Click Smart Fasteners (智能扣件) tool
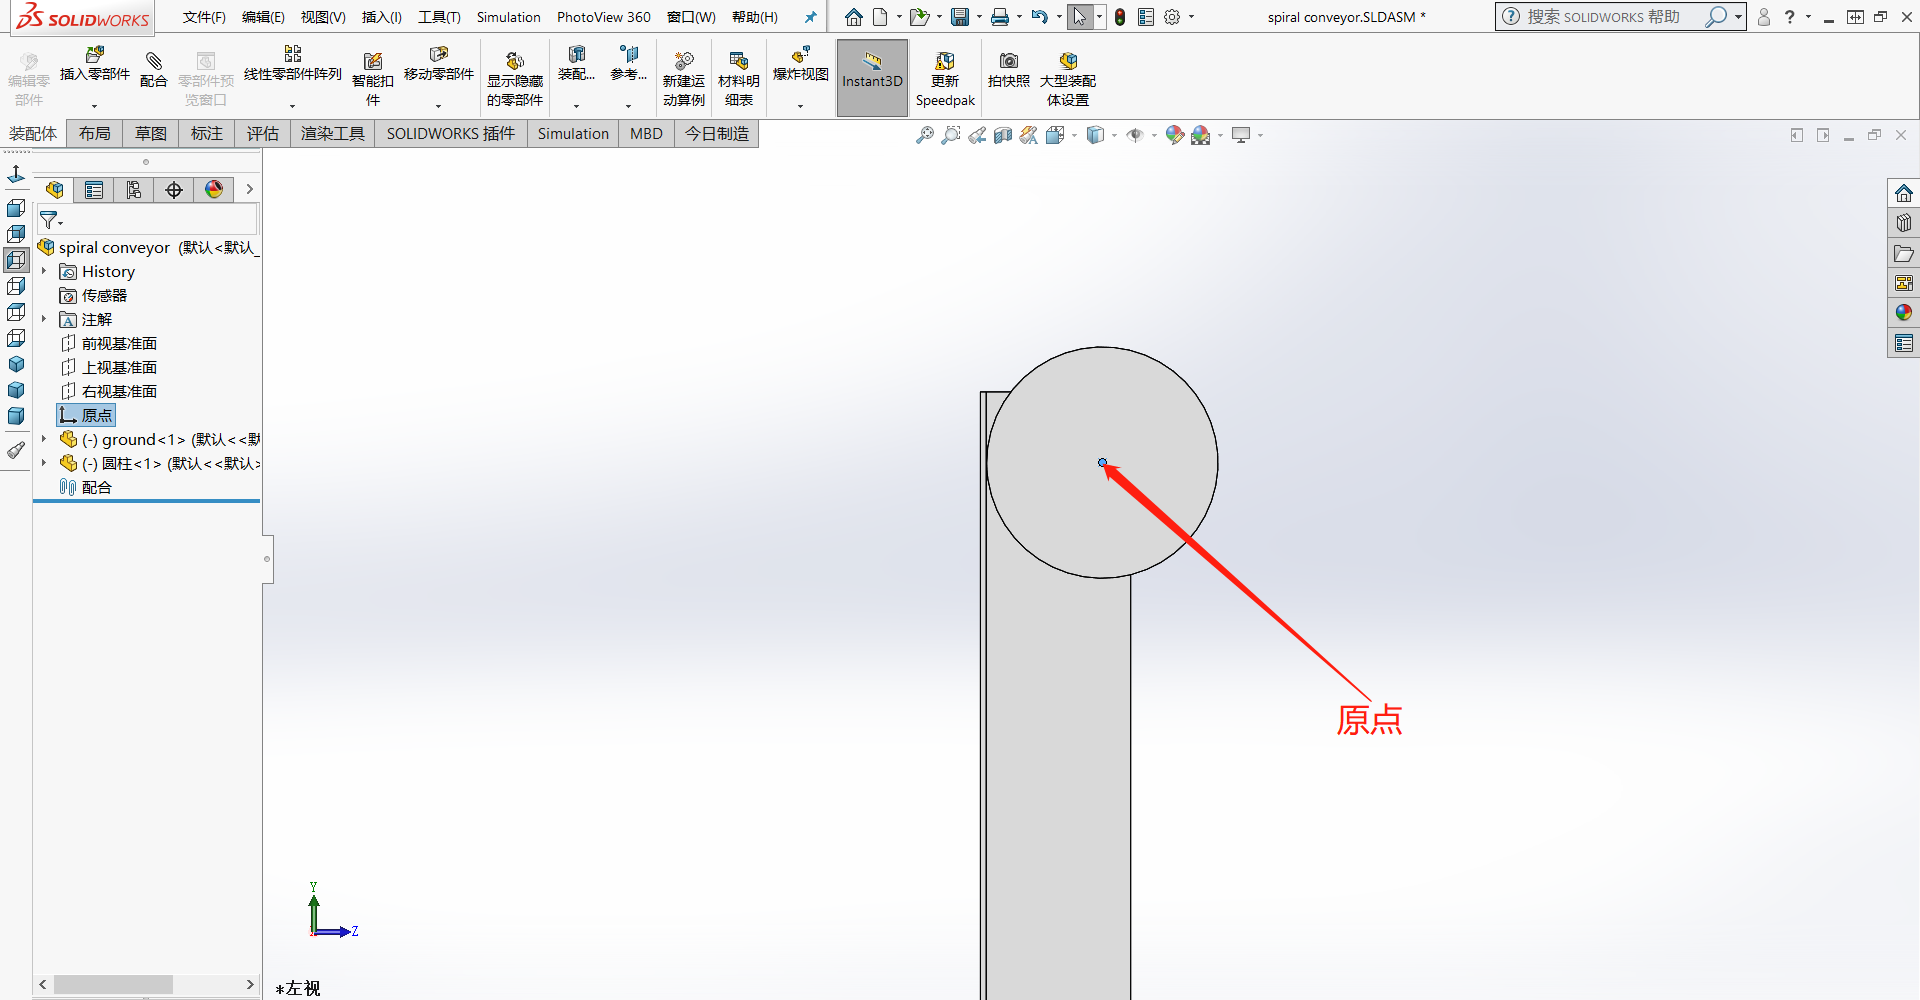This screenshot has width=1920, height=1000. click(373, 79)
